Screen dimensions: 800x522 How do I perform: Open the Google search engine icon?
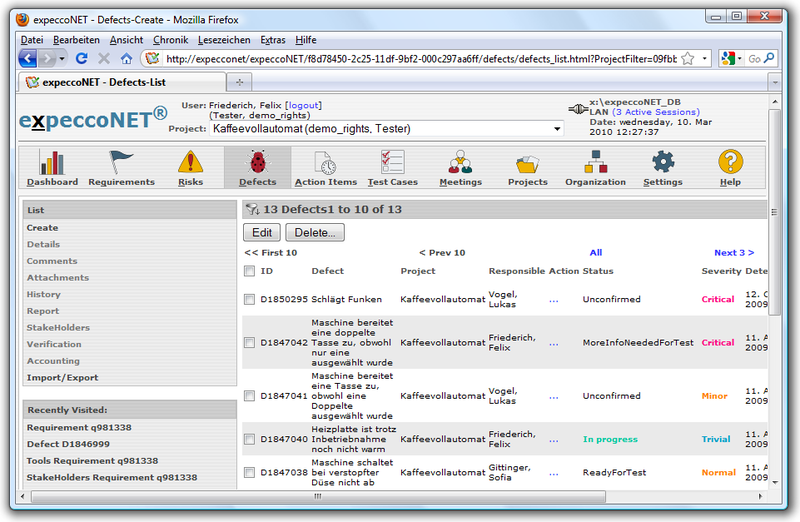point(728,59)
